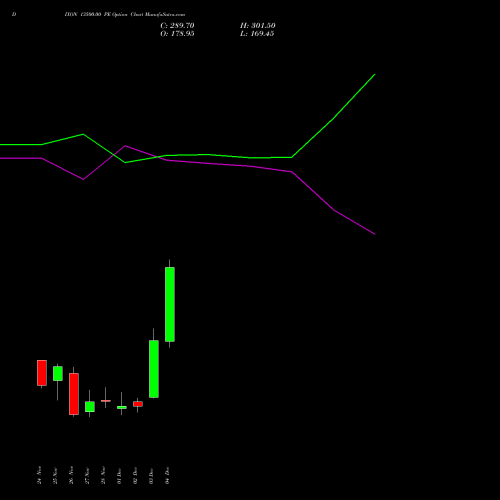500x500 pixels.
Task: Select the 24 Nov date label
Action: [39, 475]
